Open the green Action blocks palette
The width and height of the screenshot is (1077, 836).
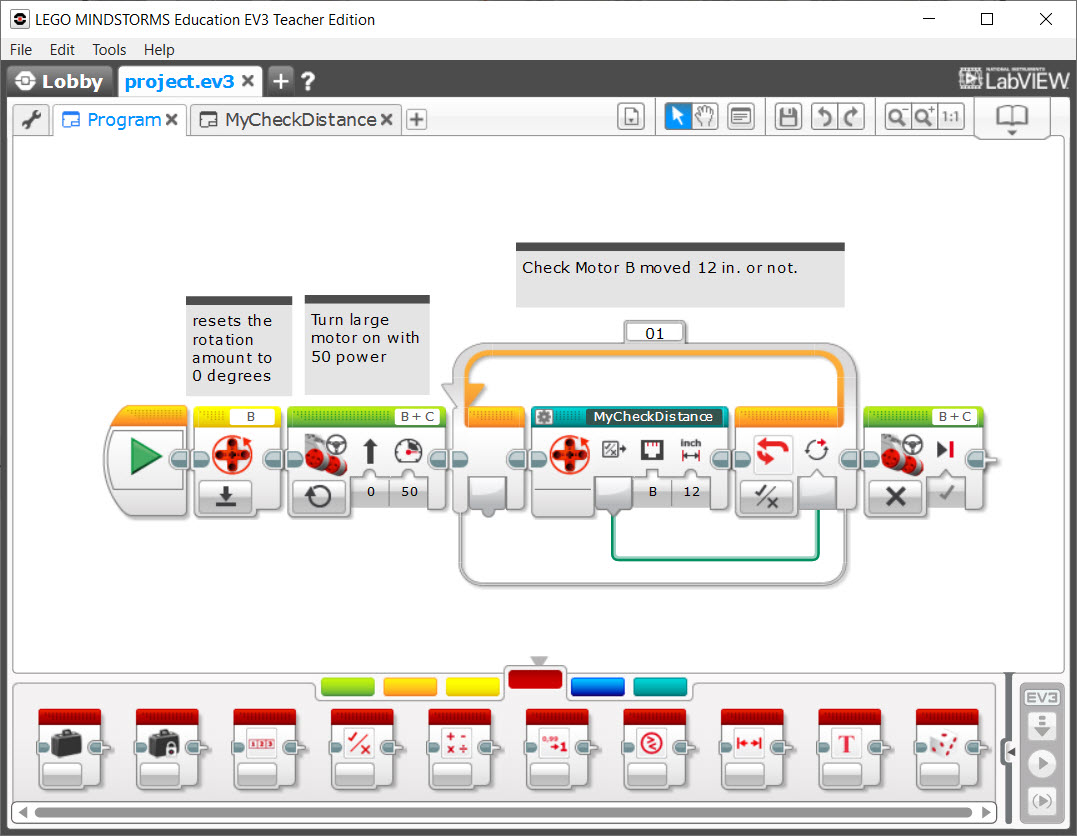(x=347, y=687)
